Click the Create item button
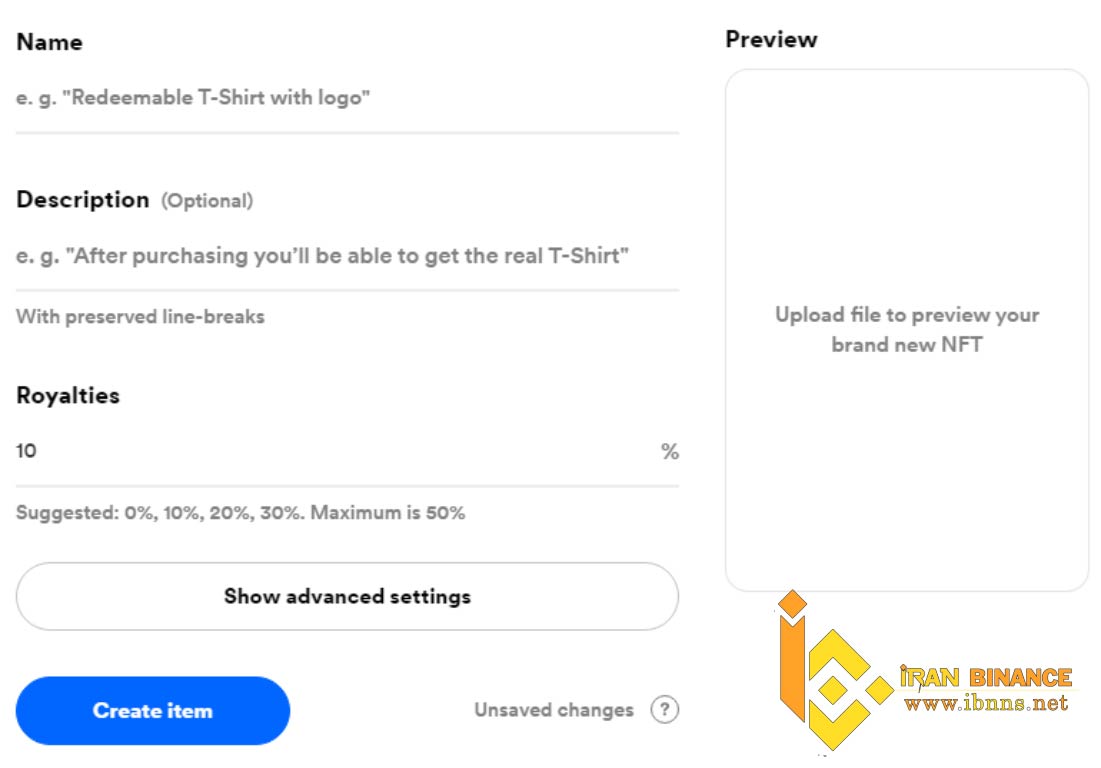 click(x=152, y=710)
